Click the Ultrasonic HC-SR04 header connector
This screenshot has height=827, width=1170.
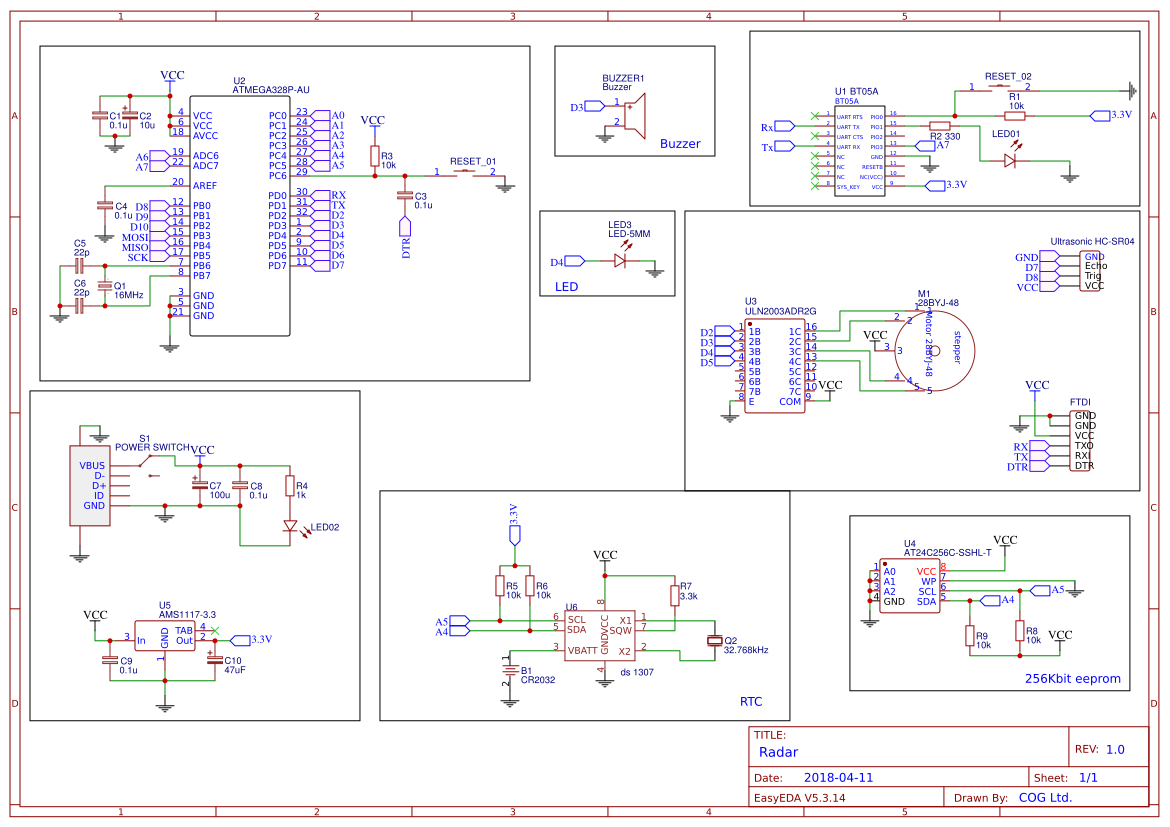pyautogui.click(x=1090, y=271)
